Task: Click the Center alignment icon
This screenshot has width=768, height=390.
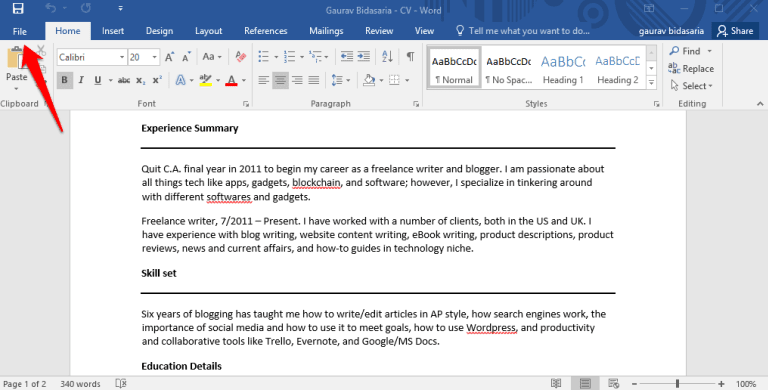Action: 280,80
